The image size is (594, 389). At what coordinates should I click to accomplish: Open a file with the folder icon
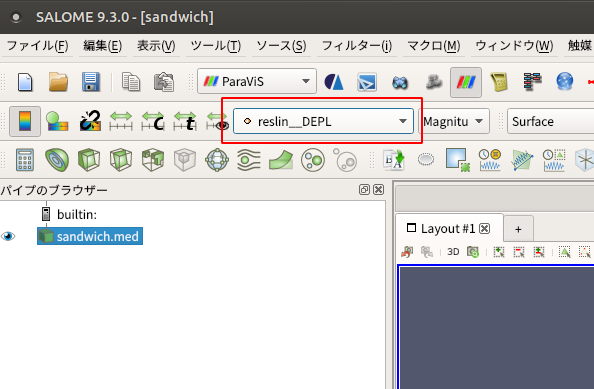pos(58,82)
